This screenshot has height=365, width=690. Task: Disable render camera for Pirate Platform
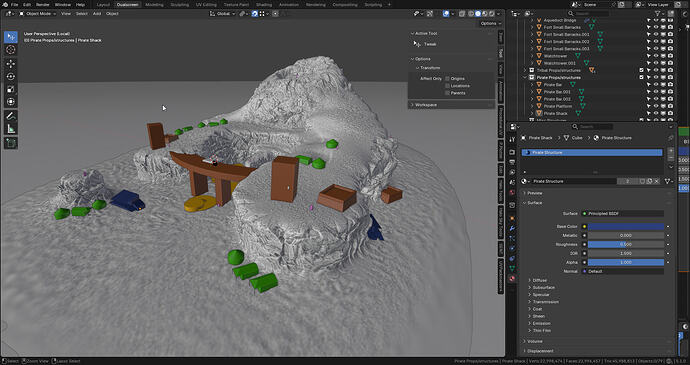pos(670,106)
